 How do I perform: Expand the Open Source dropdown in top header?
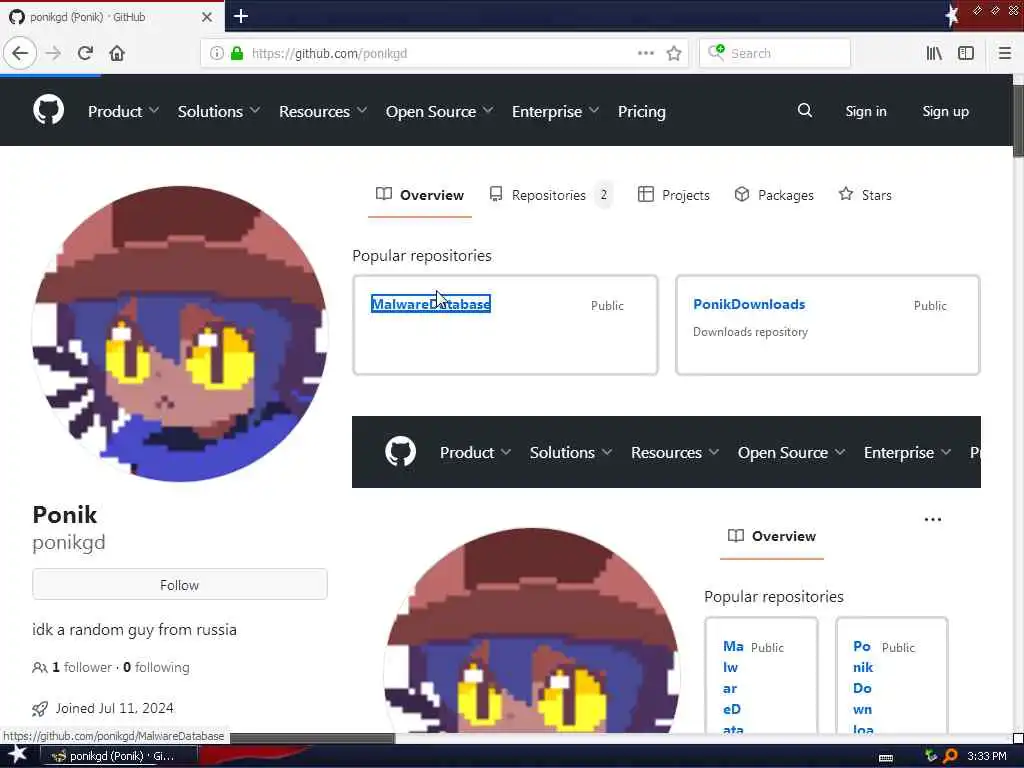(x=440, y=111)
